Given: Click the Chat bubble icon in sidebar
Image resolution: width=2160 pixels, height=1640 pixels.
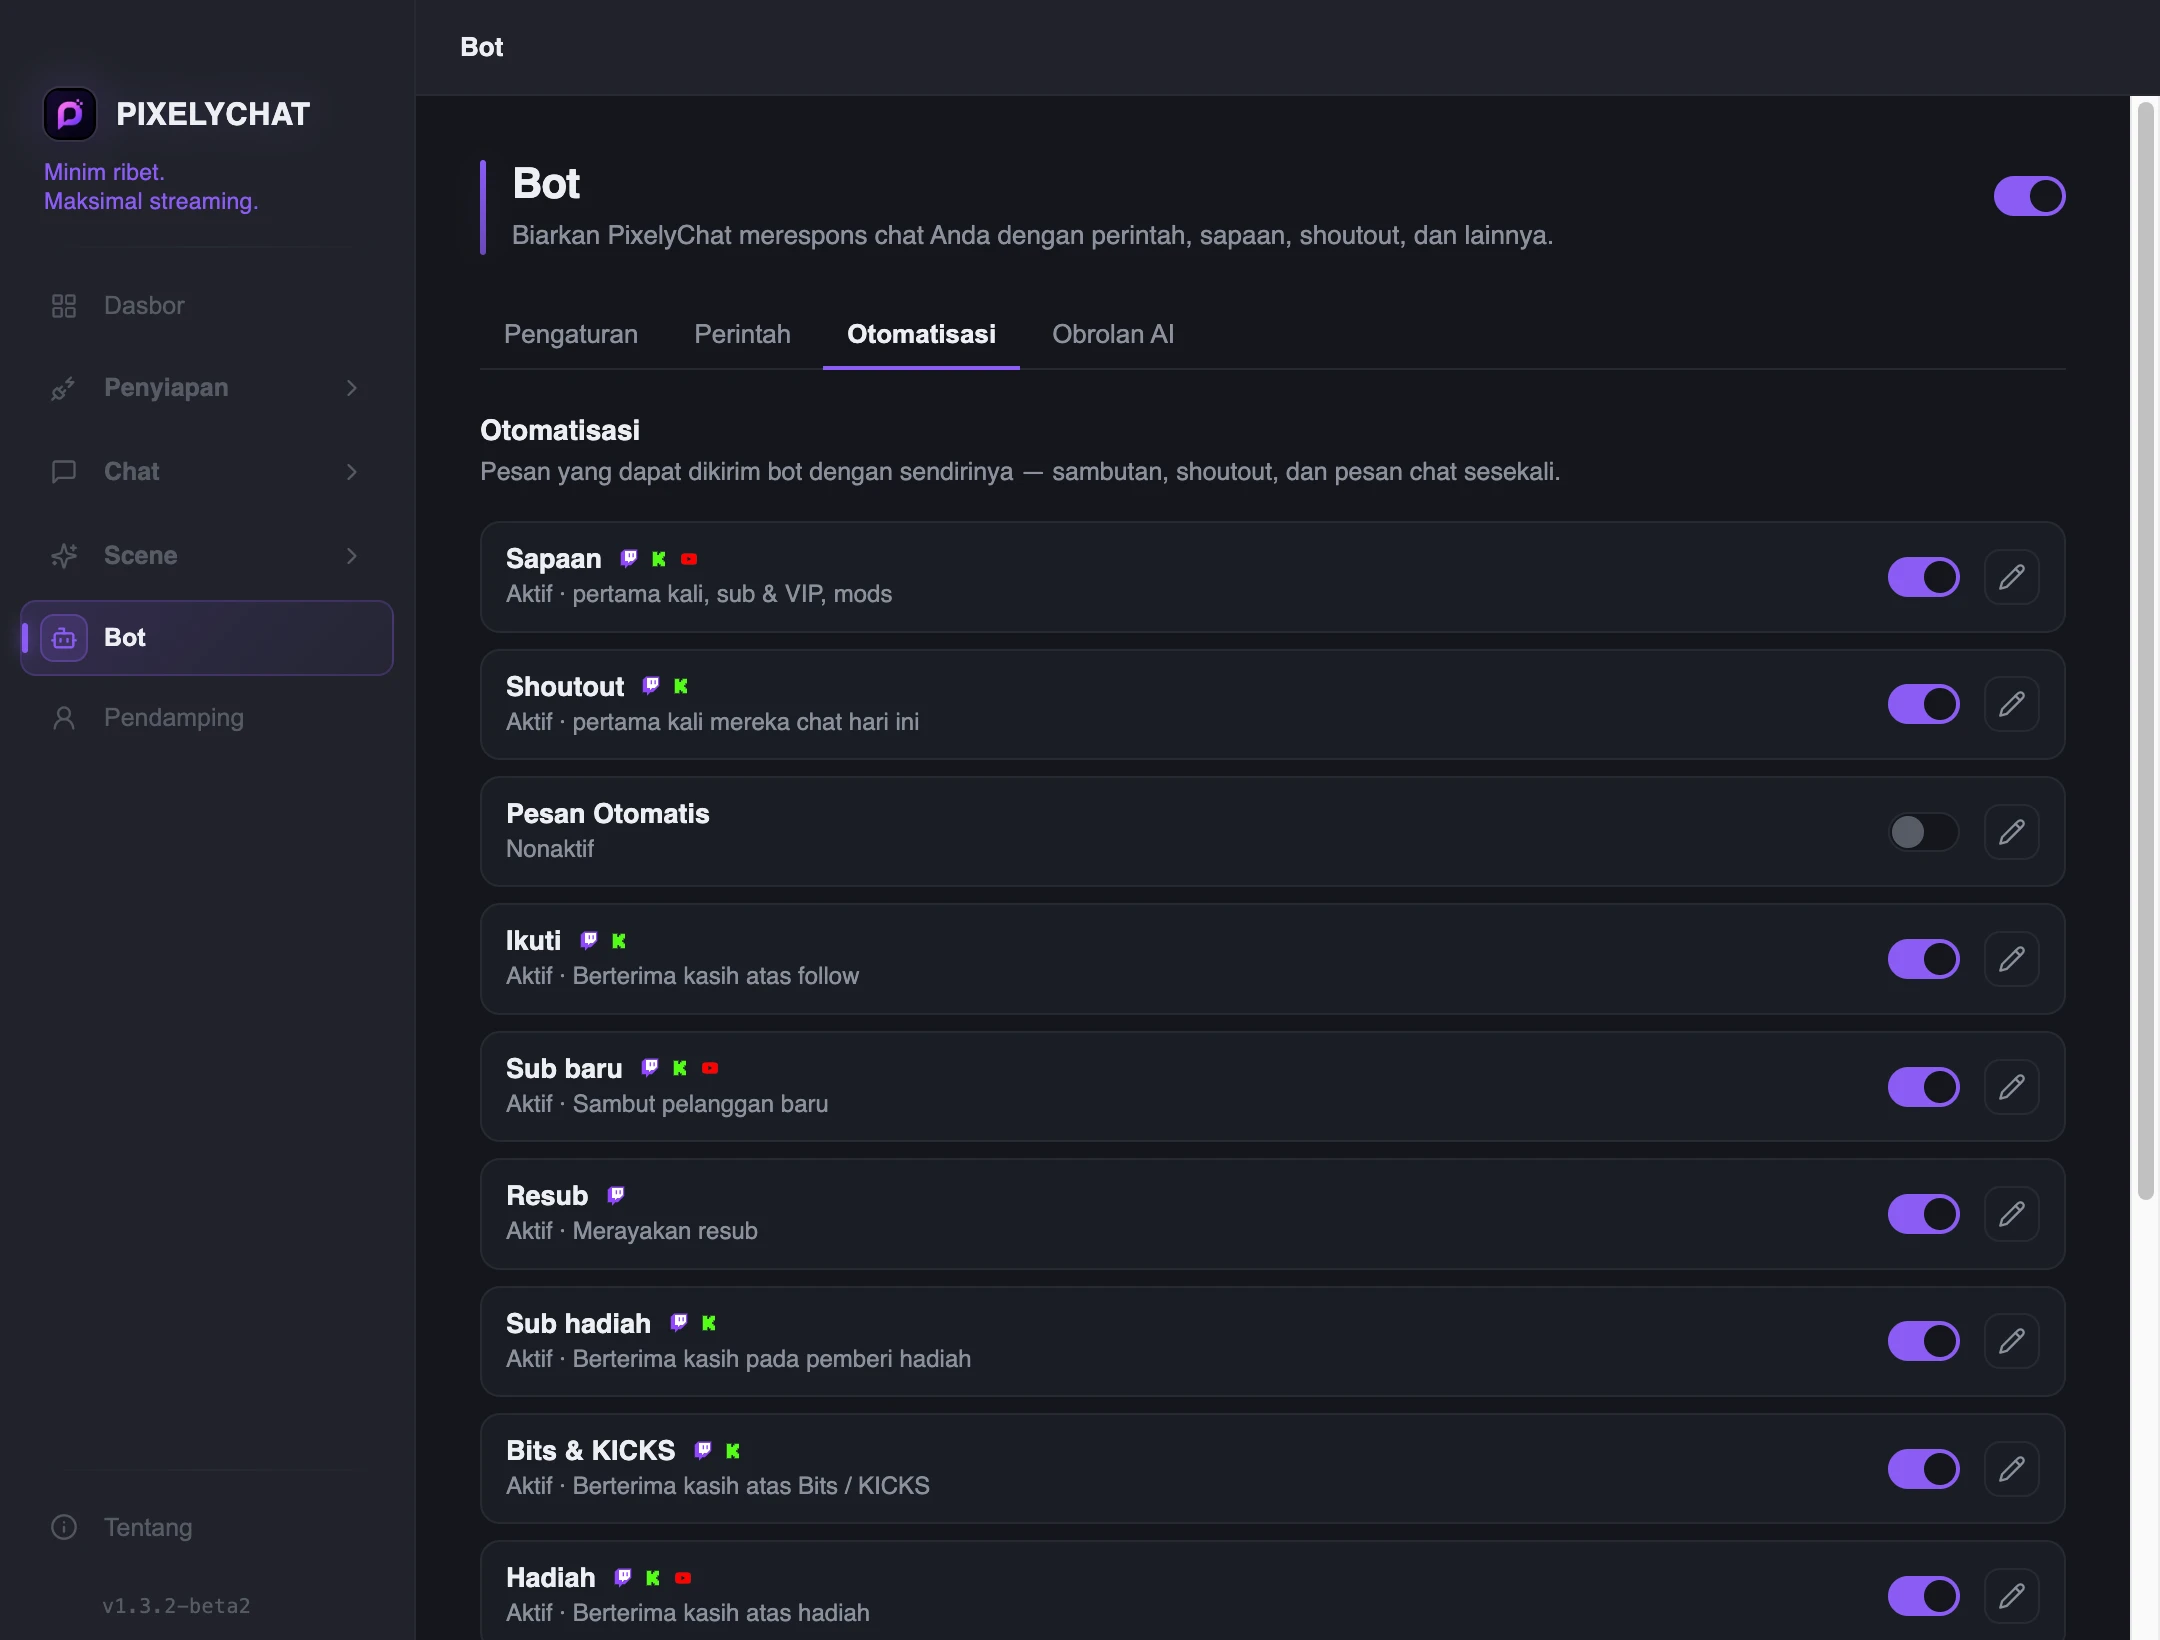Looking at the screenshot, I should 64,472.
